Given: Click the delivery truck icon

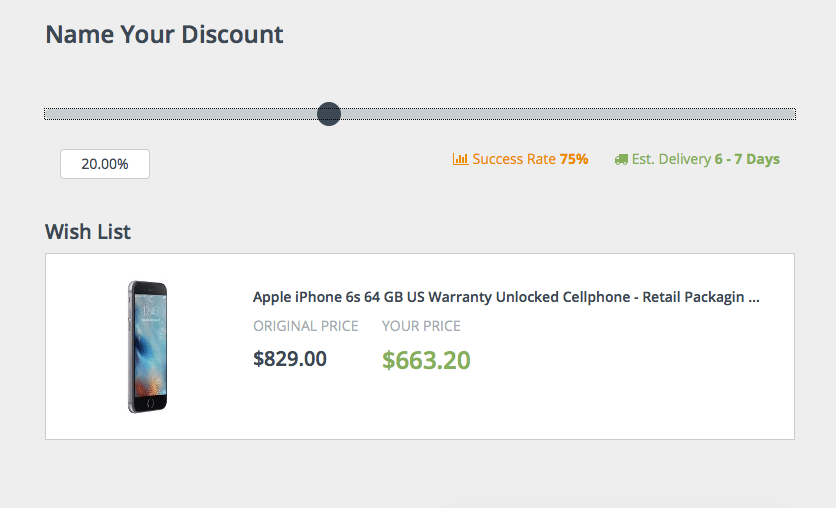Looking at the screenshot, I should [621, 159].
